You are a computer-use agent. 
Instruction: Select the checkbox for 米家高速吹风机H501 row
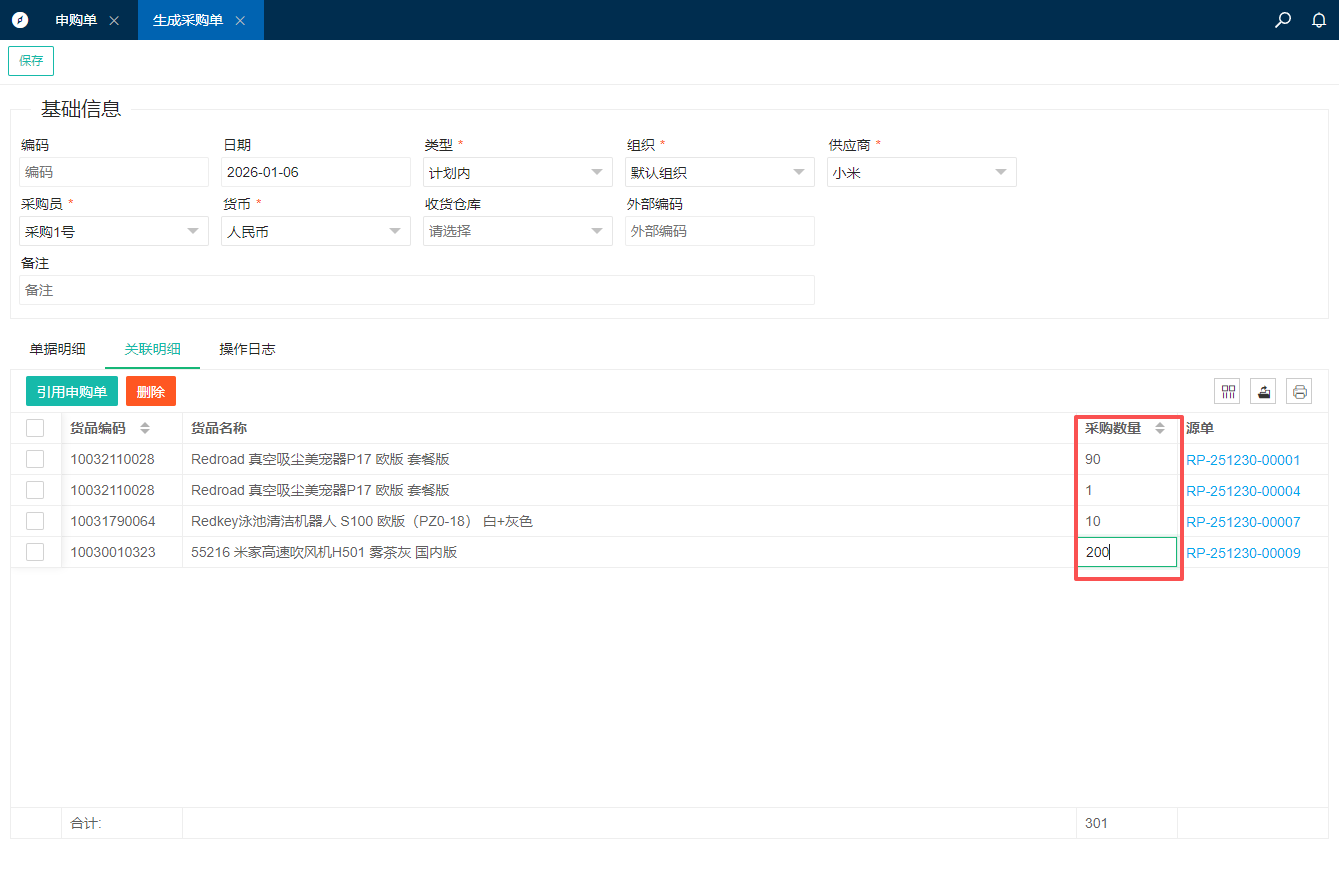pos(35,552)
